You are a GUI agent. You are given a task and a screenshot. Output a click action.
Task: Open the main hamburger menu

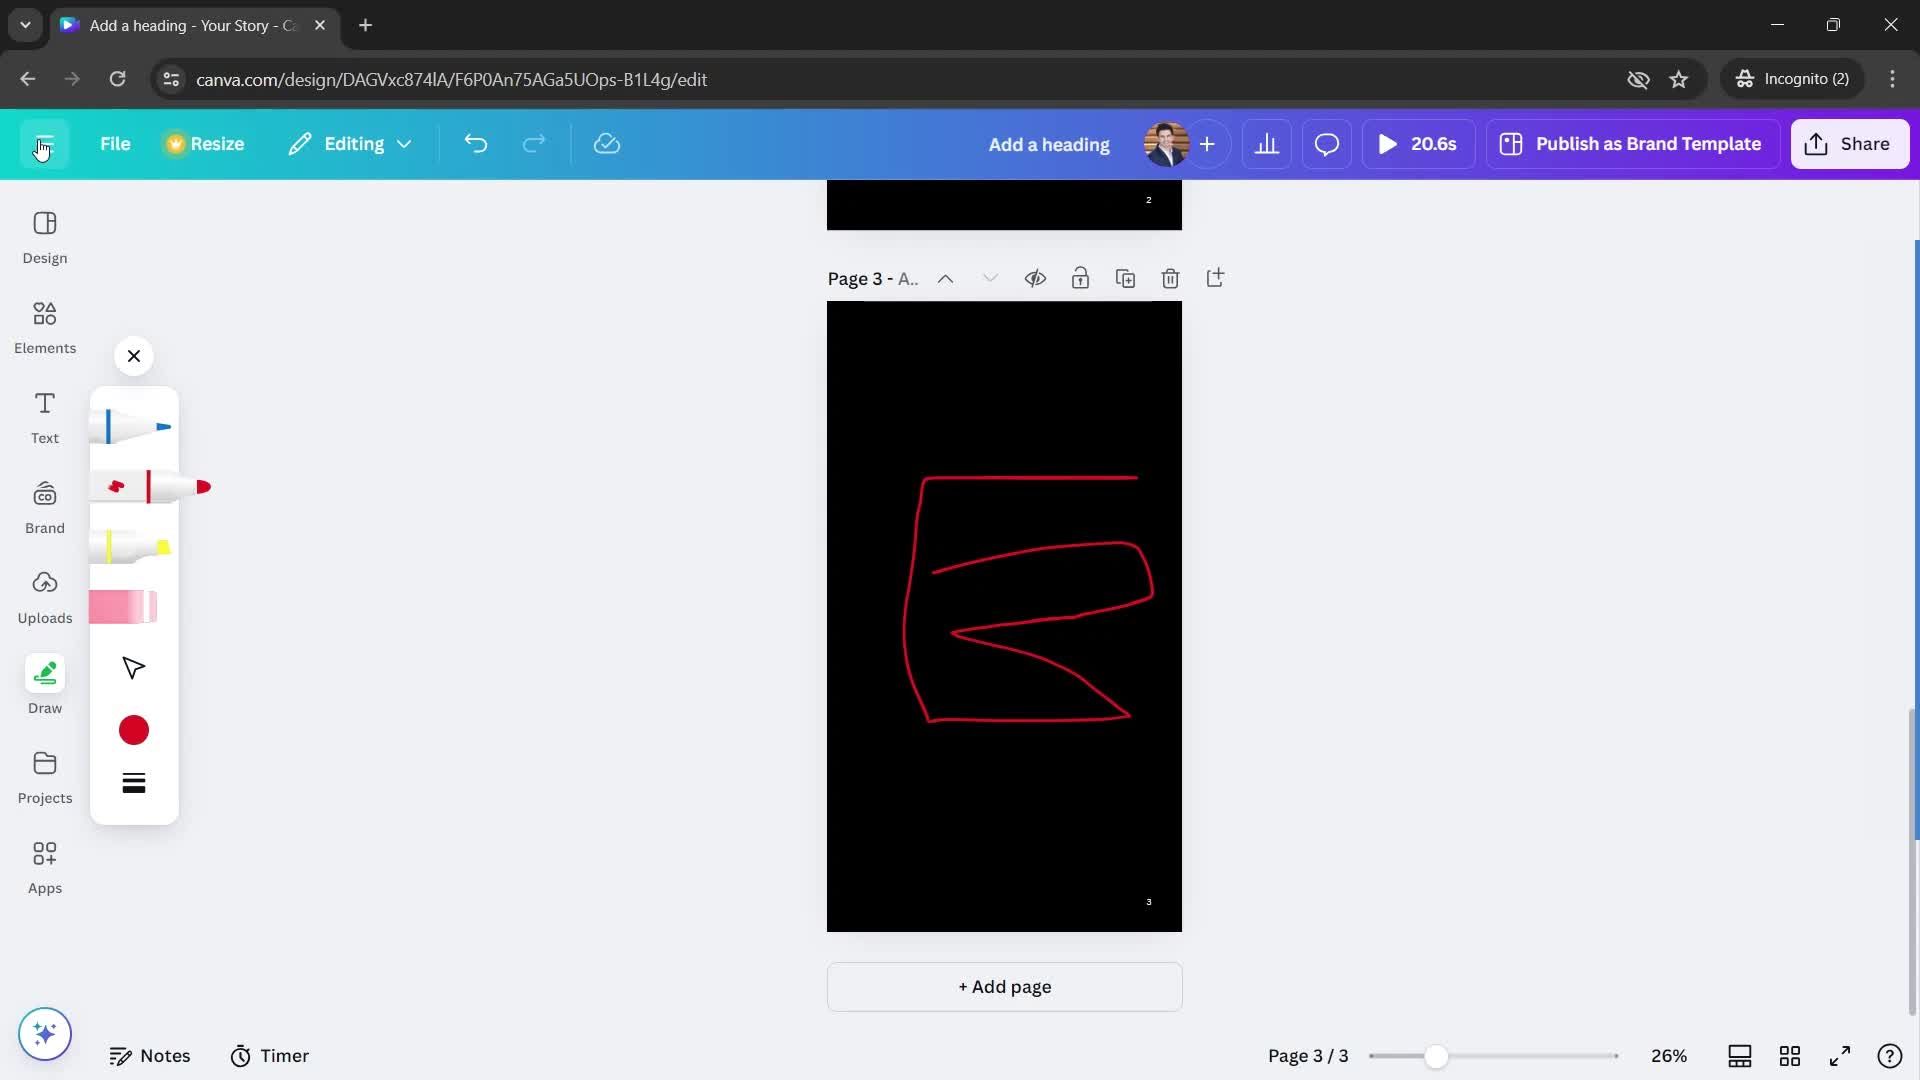(x=44, y=144)
